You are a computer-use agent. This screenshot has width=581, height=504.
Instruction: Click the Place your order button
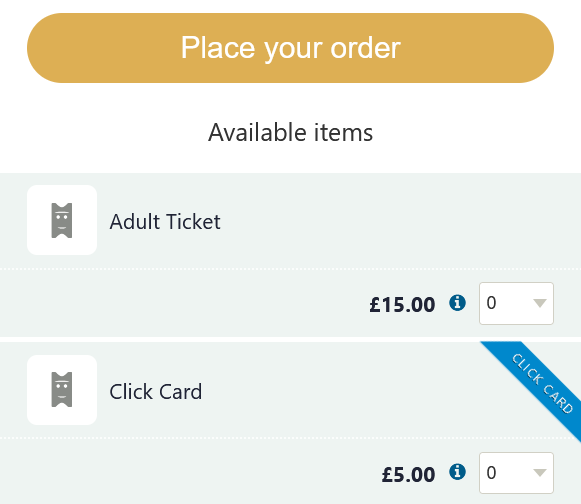[290, 48]
